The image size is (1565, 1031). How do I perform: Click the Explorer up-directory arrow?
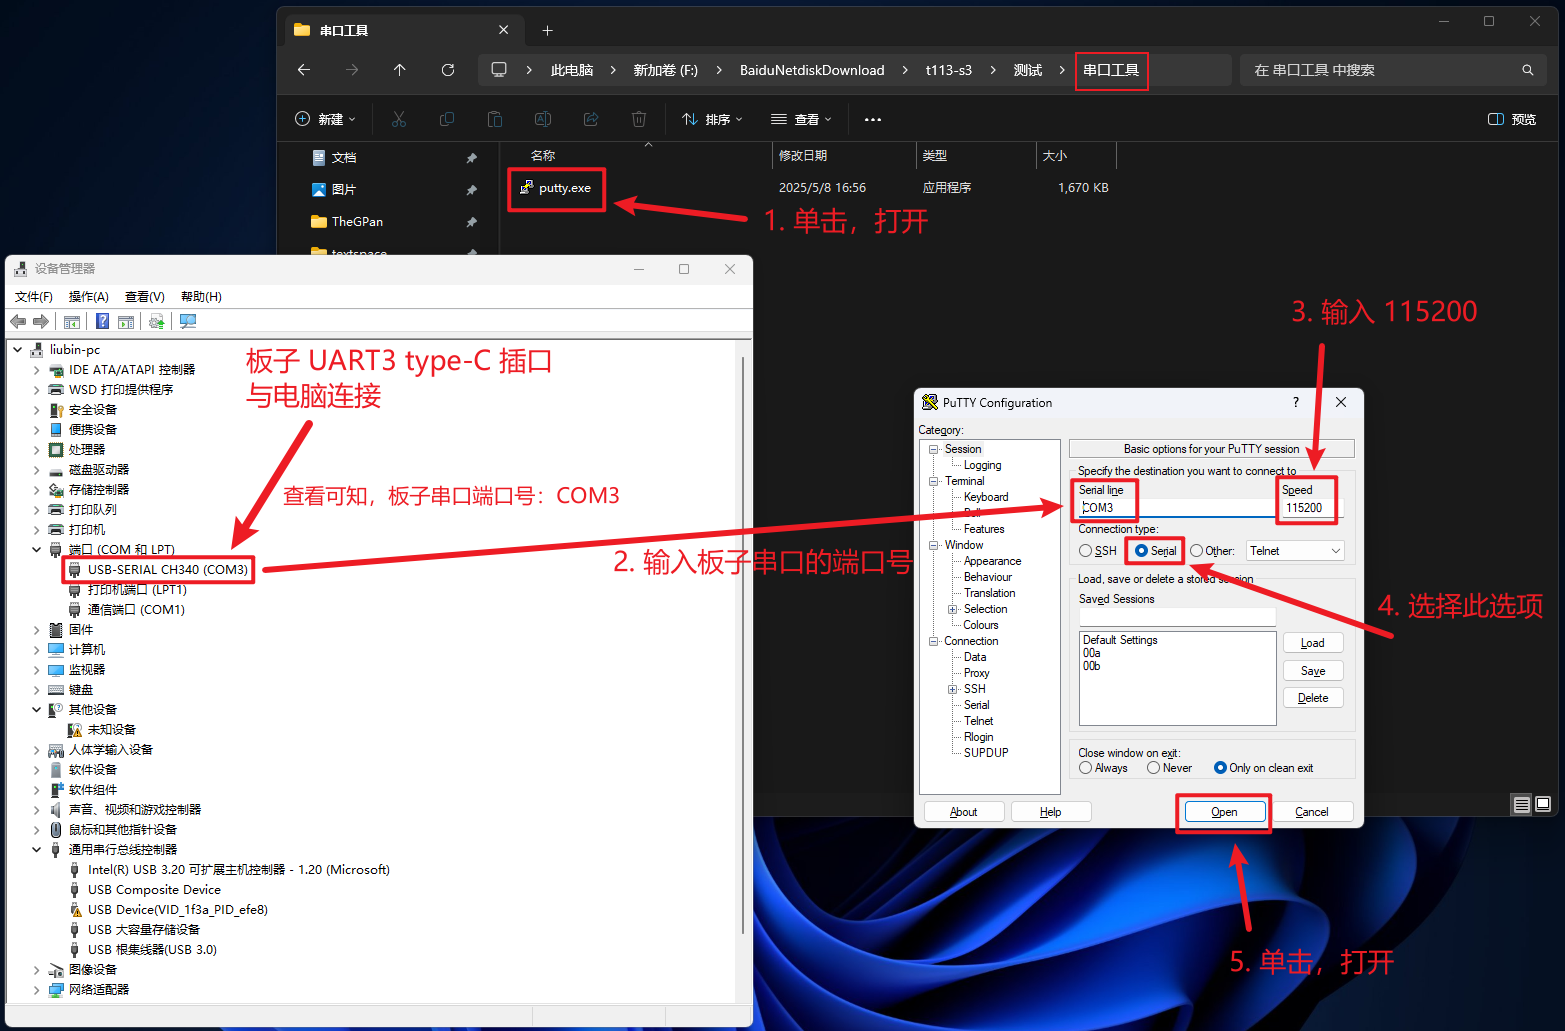click(400, 70)
